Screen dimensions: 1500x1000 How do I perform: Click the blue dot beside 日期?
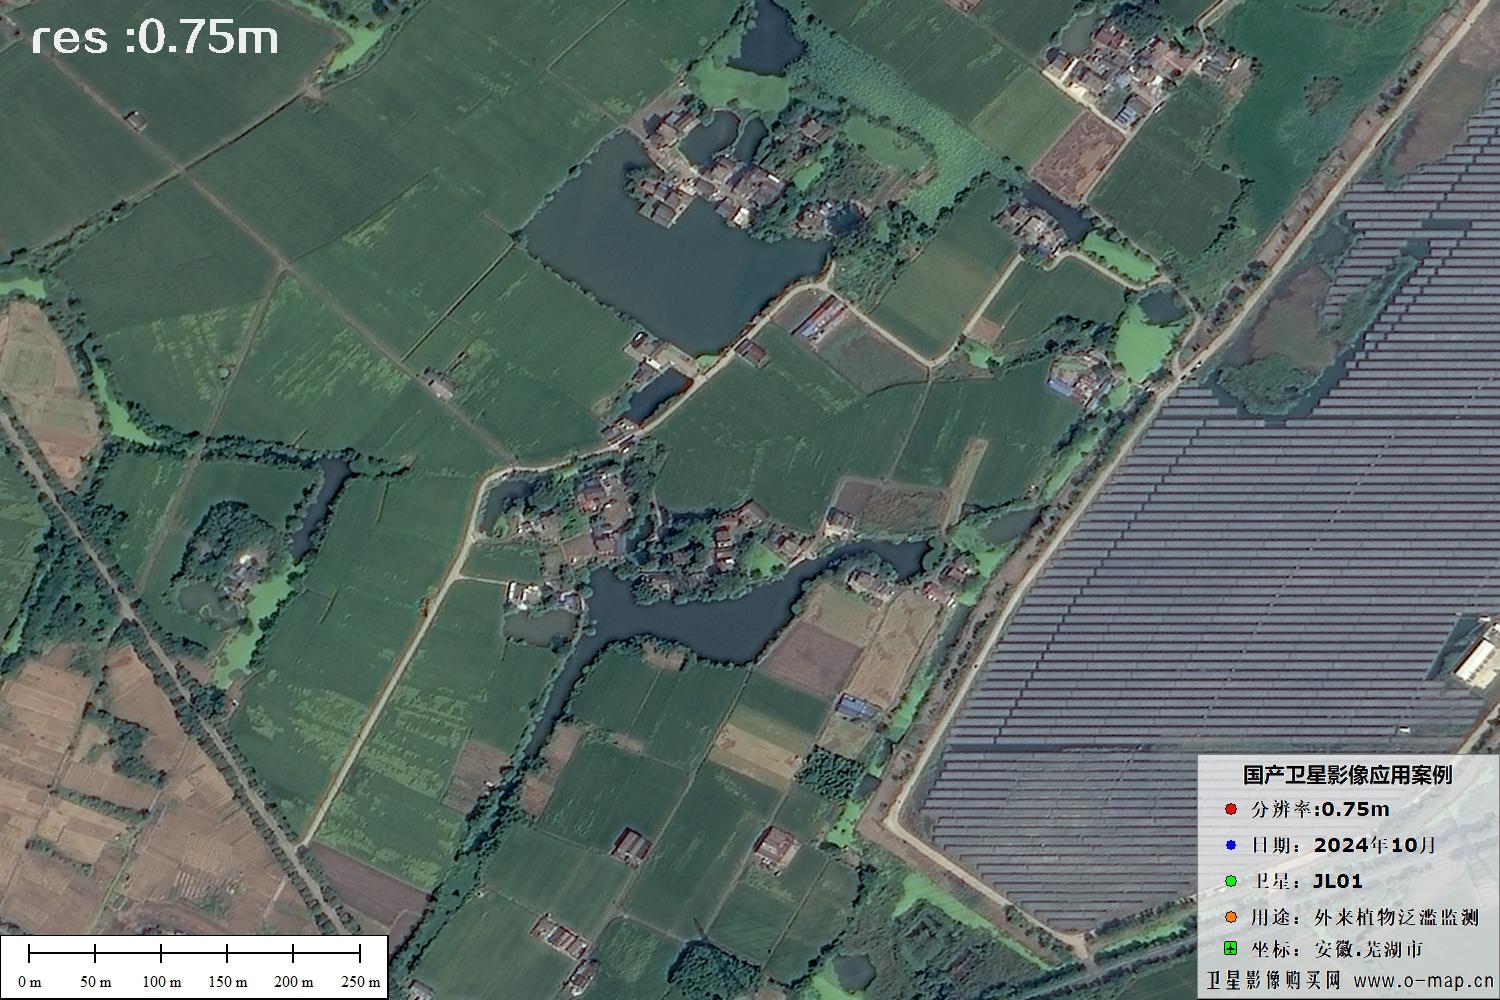1231,845
